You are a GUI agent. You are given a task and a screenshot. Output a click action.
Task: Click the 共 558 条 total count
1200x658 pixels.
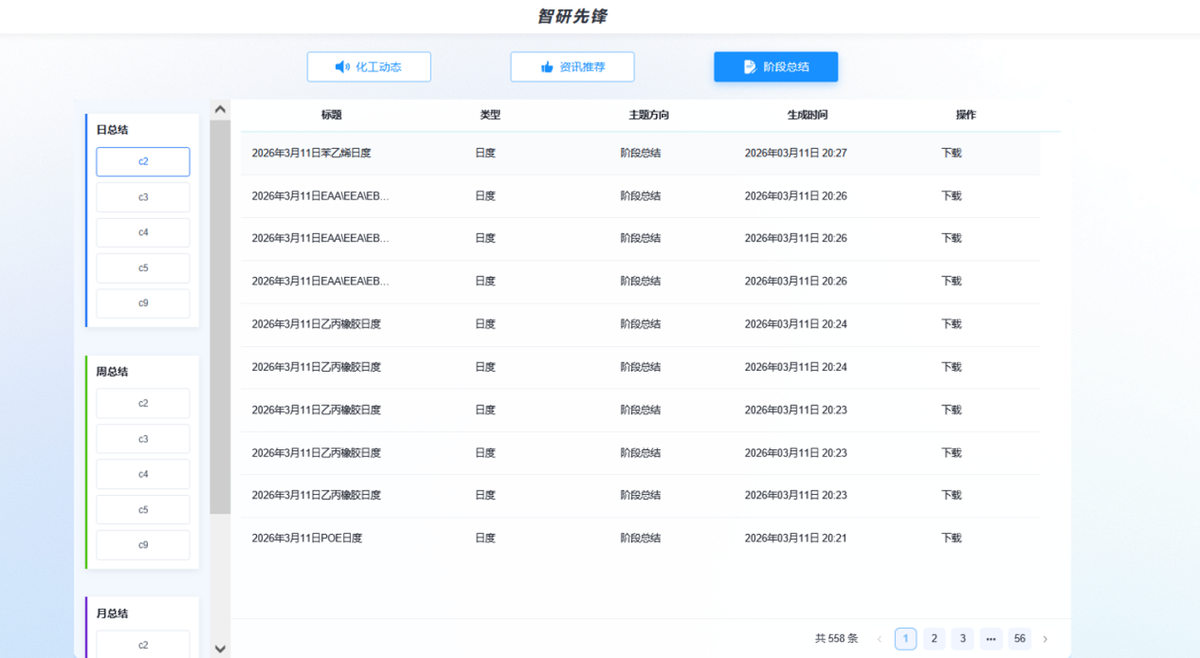[x=837, y=639]
